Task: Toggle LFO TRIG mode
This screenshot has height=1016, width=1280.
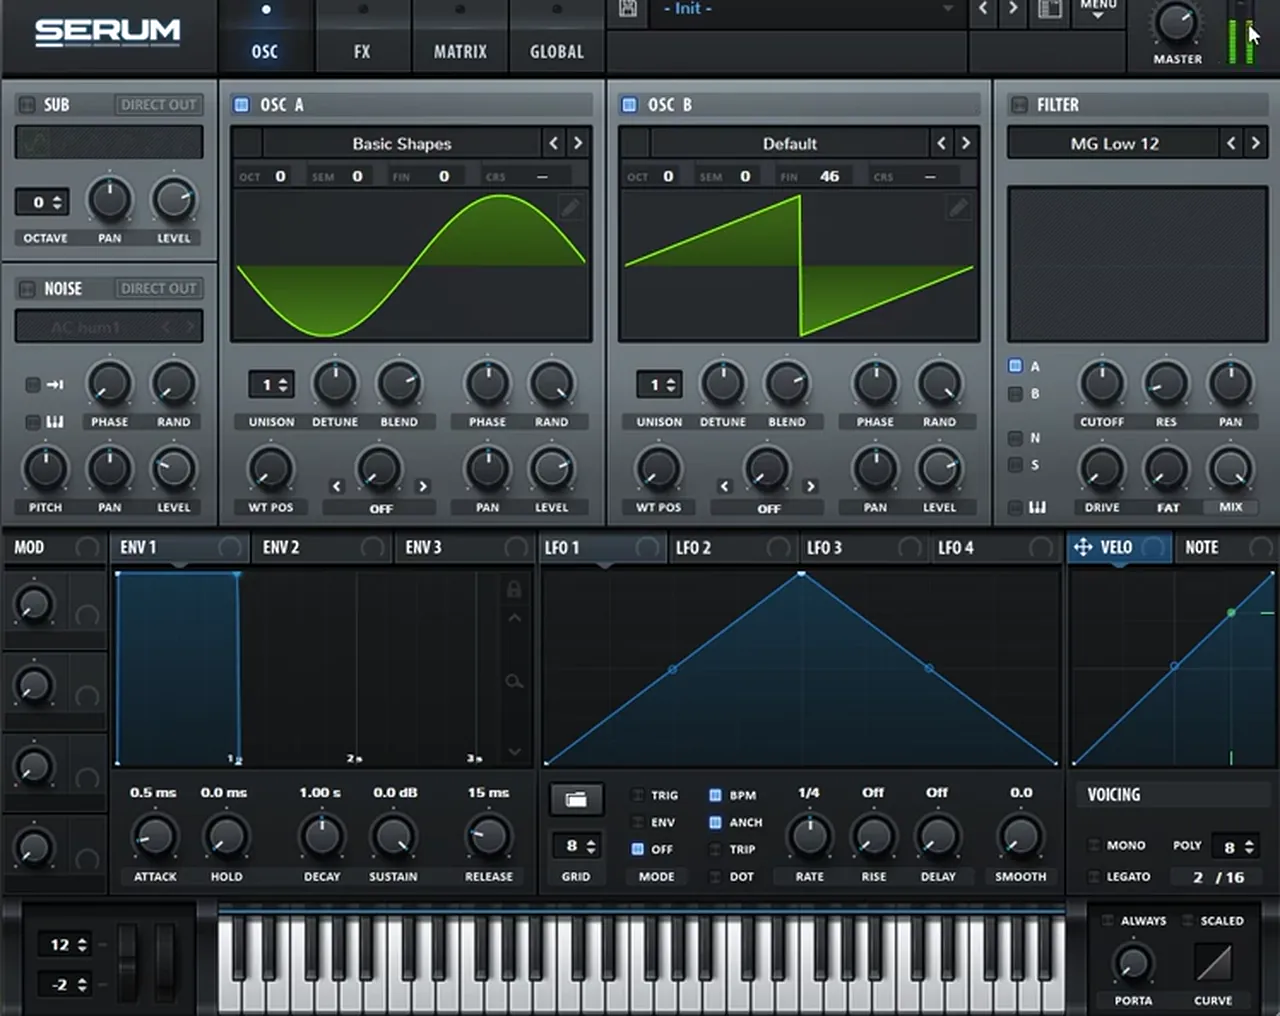Action: click(637, 795)
